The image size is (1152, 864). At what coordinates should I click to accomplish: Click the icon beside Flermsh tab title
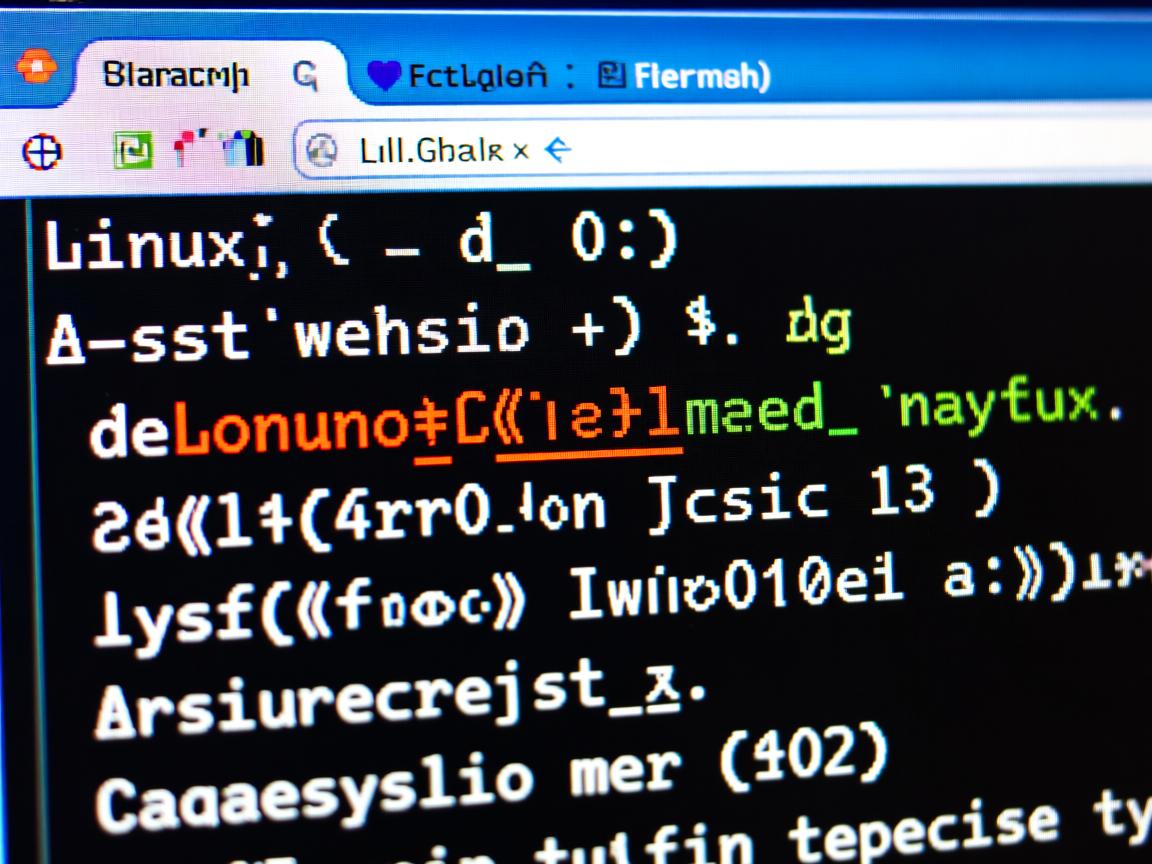click(x=610, y=75)
